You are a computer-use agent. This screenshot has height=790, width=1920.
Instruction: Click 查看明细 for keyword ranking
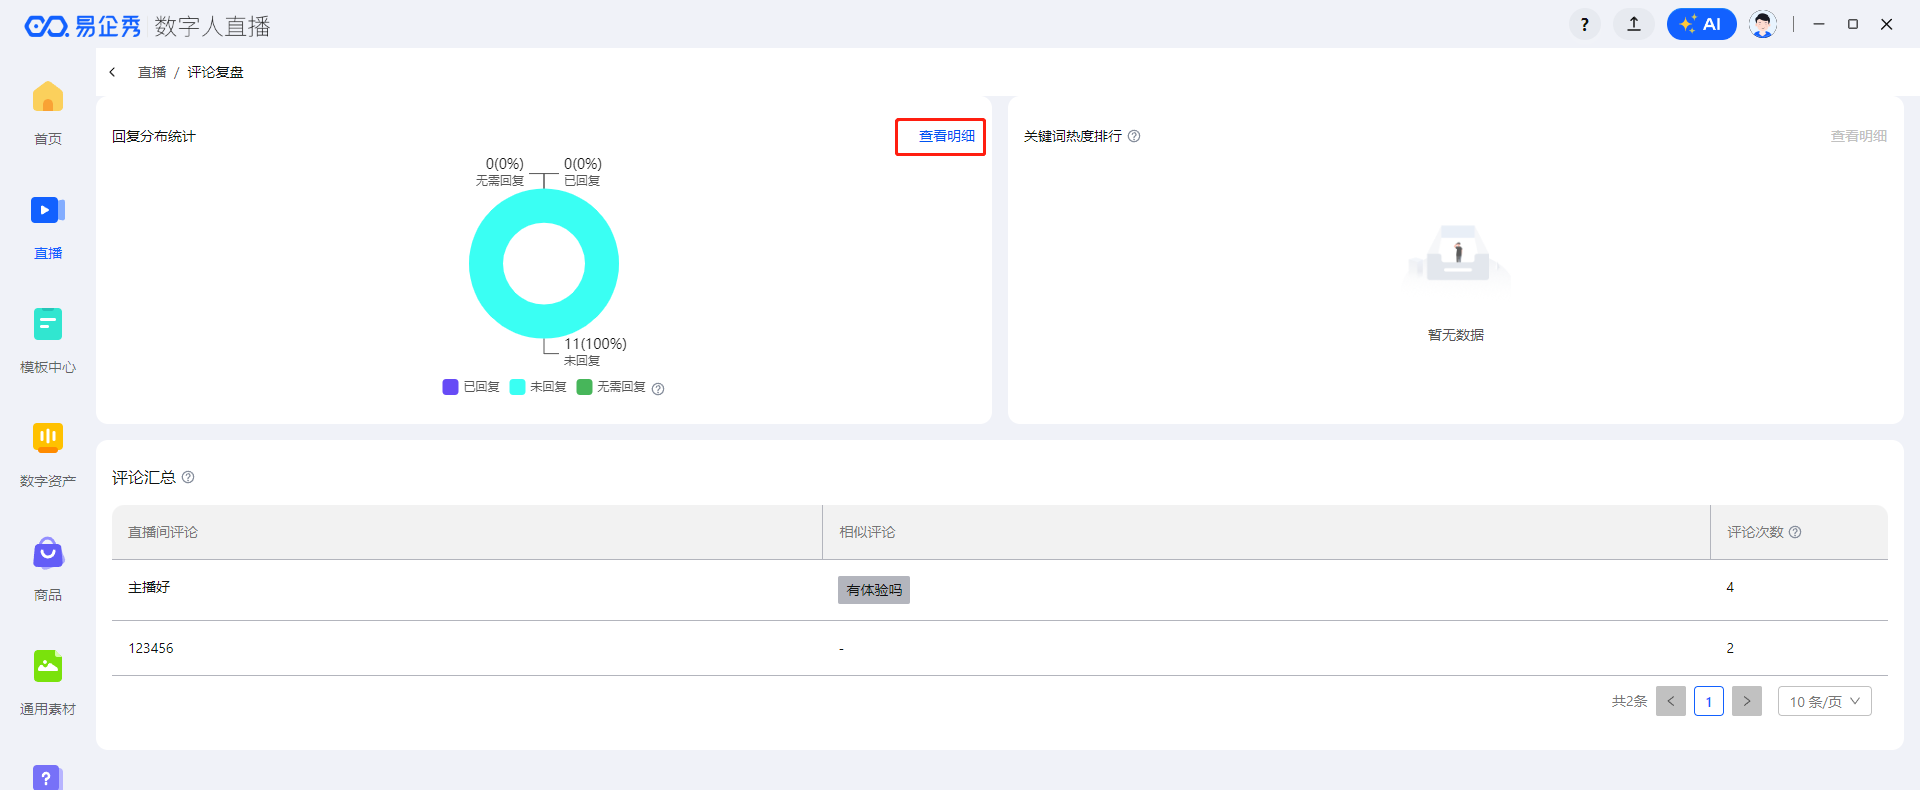pyautogui.click(x=1859, y=136)
